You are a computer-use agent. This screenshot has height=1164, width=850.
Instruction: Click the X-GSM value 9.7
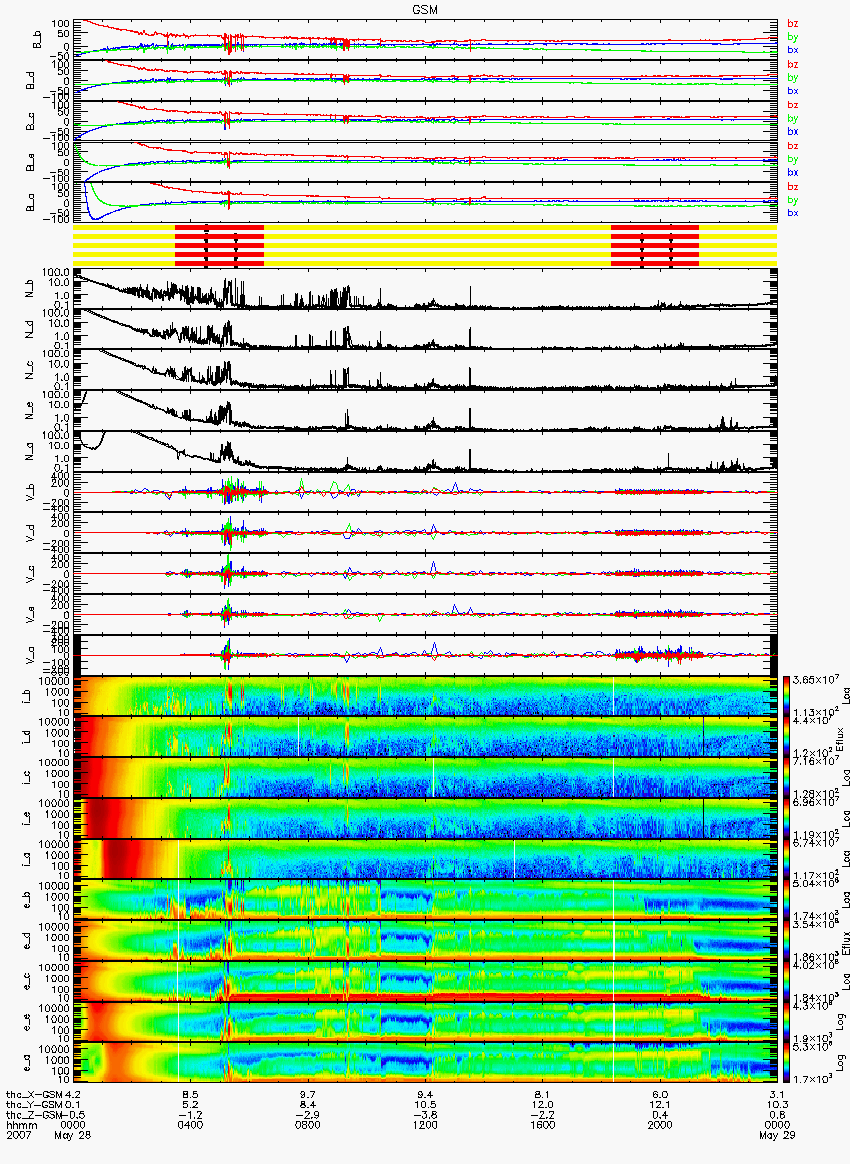tap(308, 1095)
